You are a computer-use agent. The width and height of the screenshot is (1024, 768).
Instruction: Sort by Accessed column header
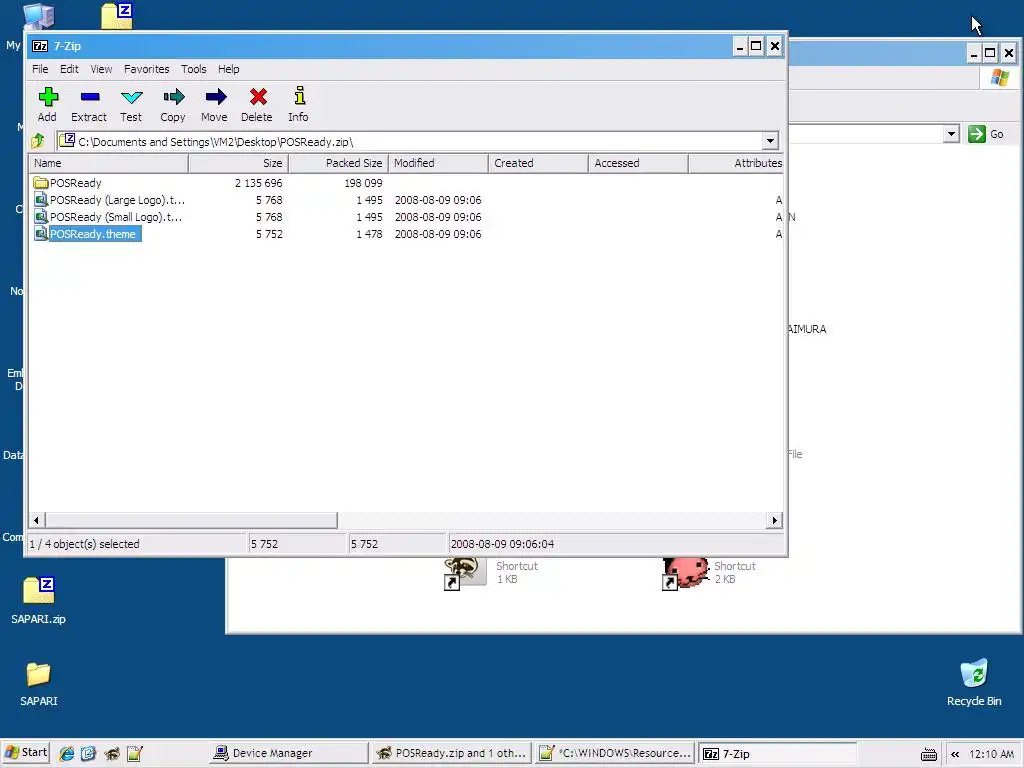[638, 163]
